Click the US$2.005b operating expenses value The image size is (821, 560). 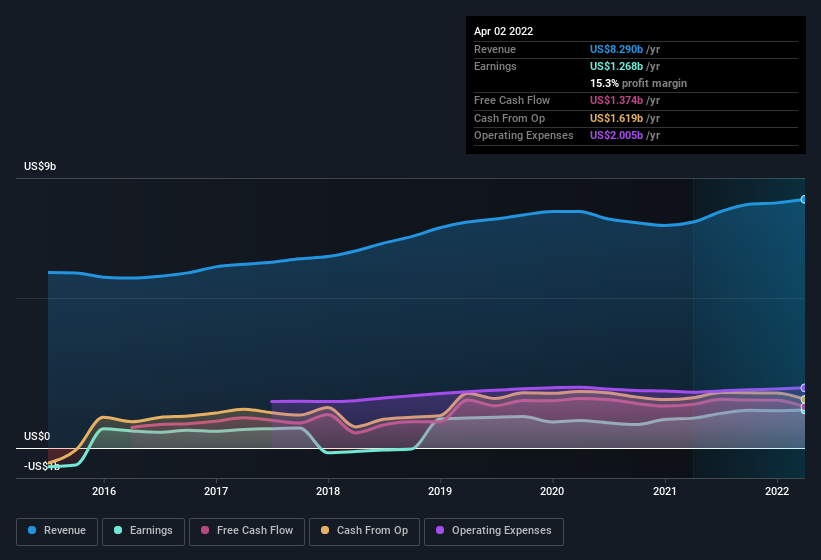616,136
